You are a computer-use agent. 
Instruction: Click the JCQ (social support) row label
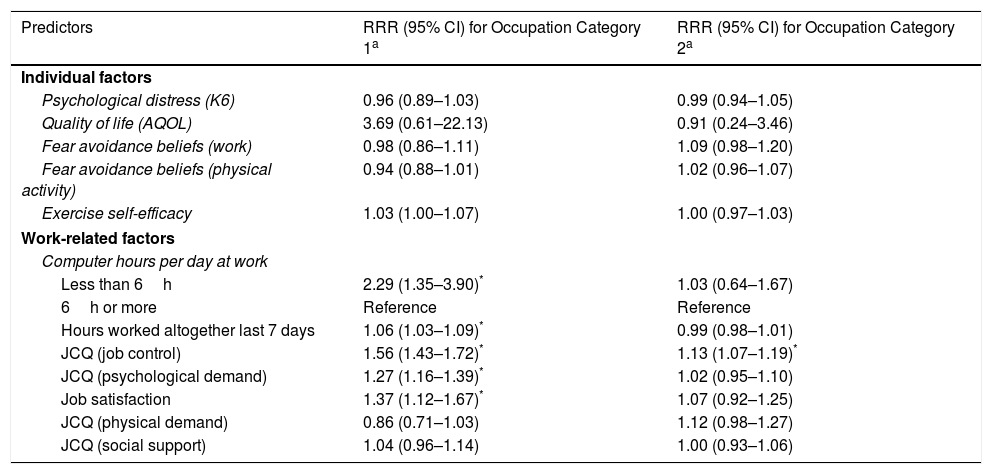[132, 445]
